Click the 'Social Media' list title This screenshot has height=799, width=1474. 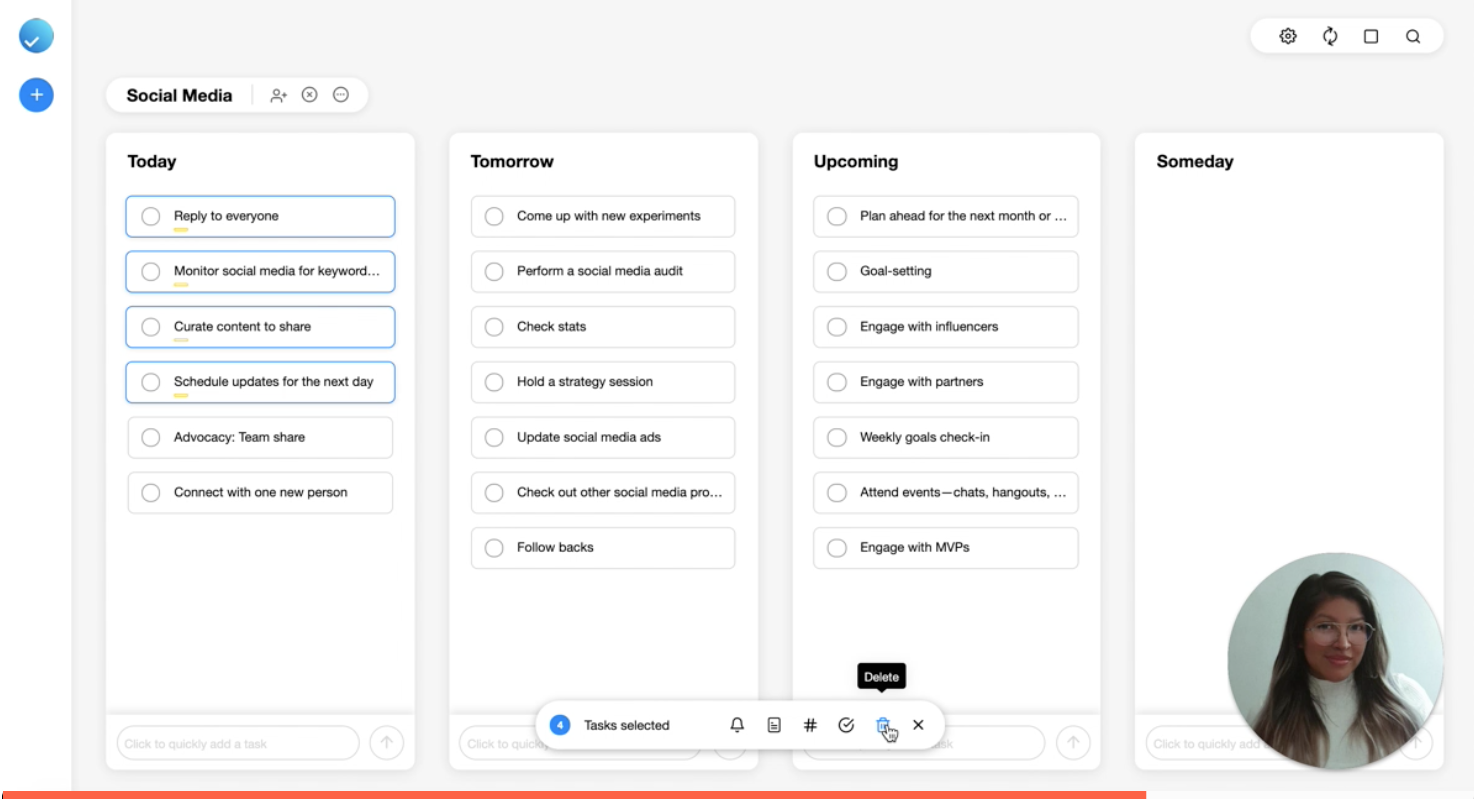click(x=179, y=96)
